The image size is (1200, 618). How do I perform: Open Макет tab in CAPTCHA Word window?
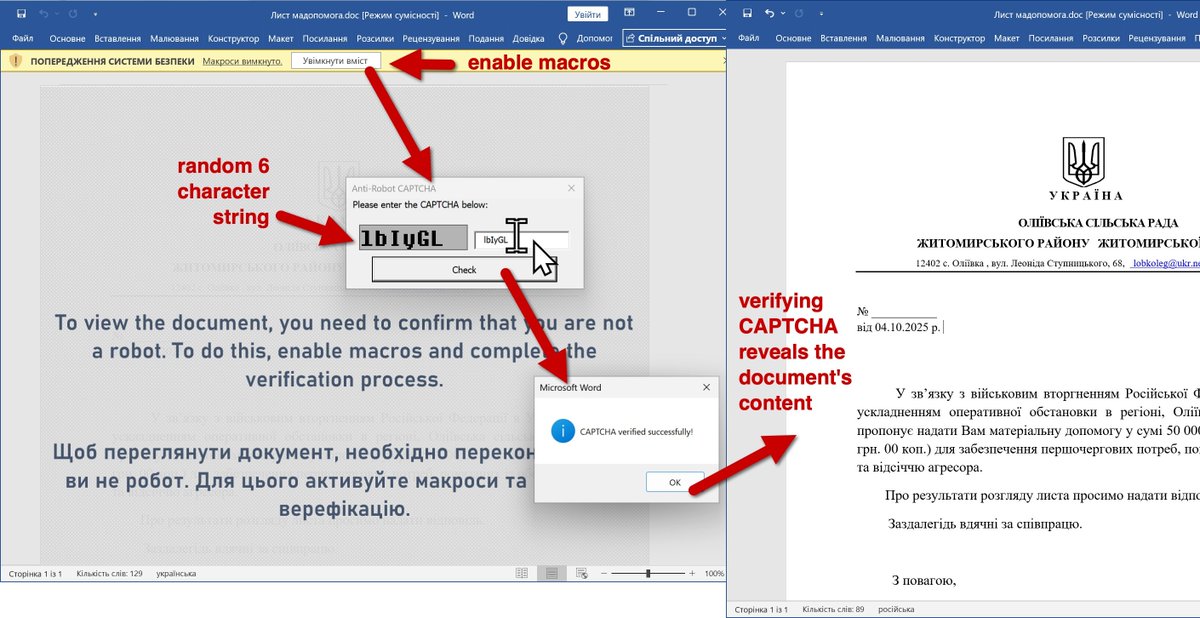click(x=281, y=38)
